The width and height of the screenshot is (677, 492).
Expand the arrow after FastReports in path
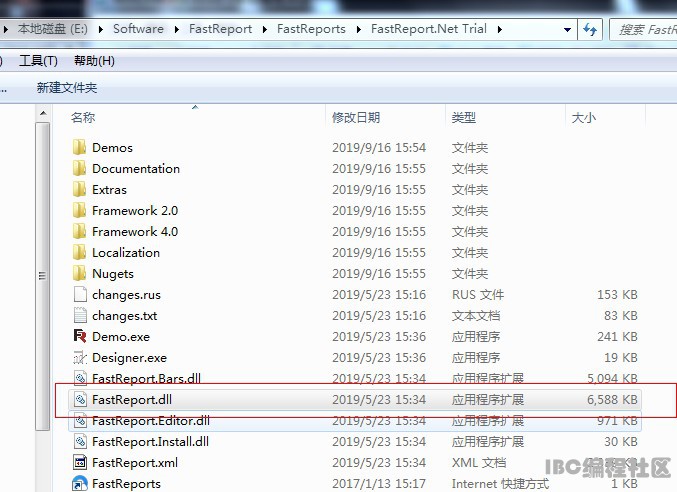pos(359,29)
